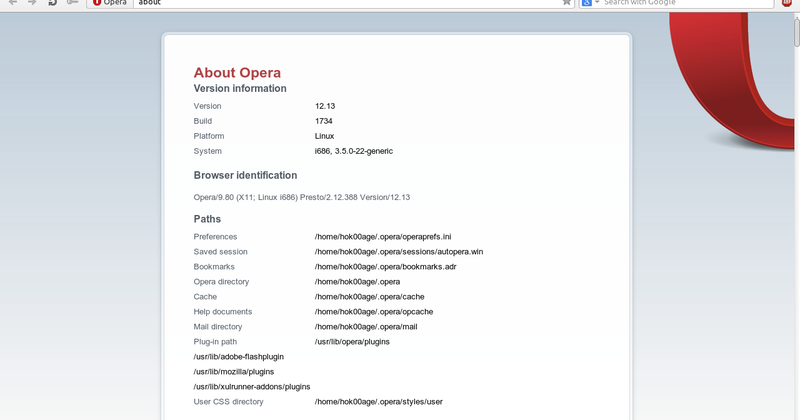
Task: Go forward with the forward arrow
Action: coord(32,2)
